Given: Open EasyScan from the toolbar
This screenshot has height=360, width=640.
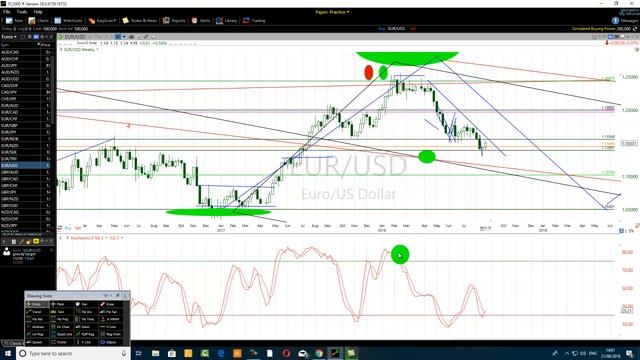Looking at the screenshot, I should point(102,20).
